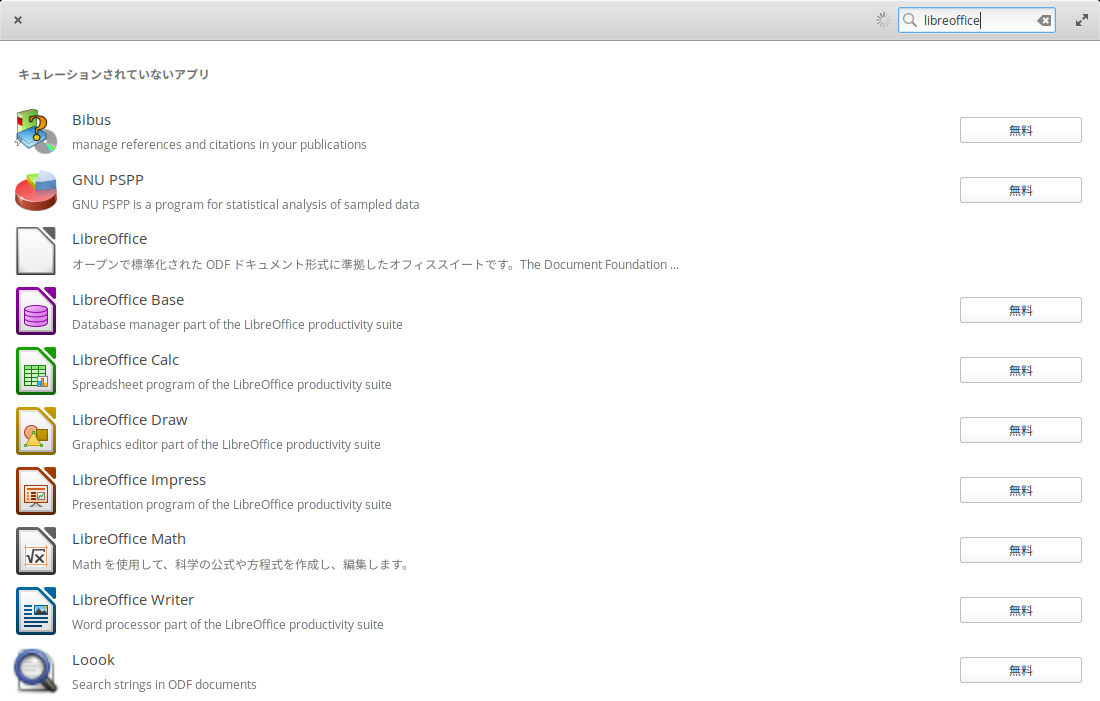Image resolution: width=1100 pixels, height=701 pixels.
Task: Clear the search text with the backspace icon
Action: (1044, 20)
